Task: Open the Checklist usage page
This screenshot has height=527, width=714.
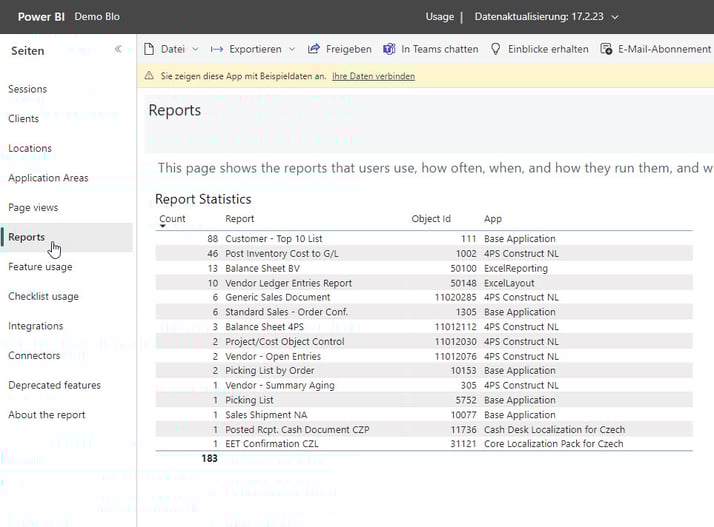Action: click(x=43, y=296)
